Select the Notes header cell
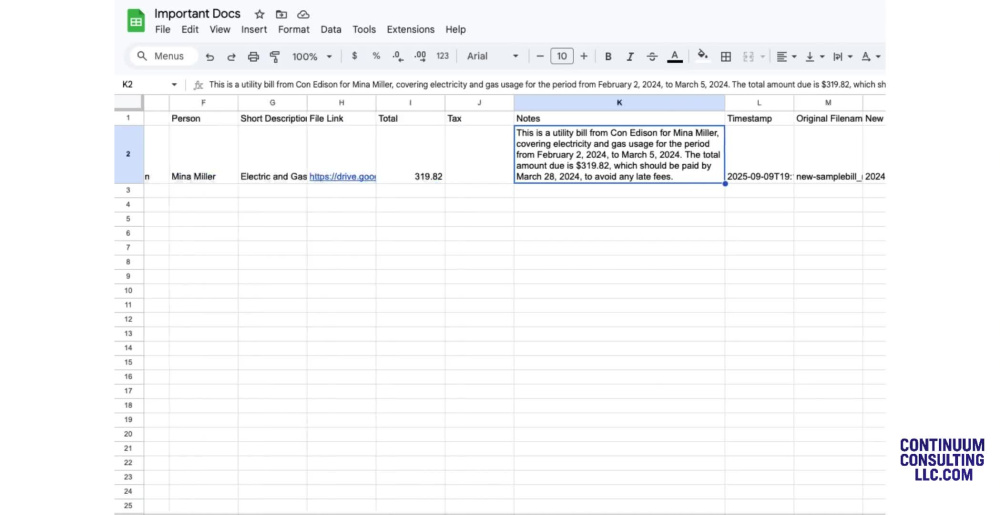This screenshot has height=515, width=1000. [619, 118]
